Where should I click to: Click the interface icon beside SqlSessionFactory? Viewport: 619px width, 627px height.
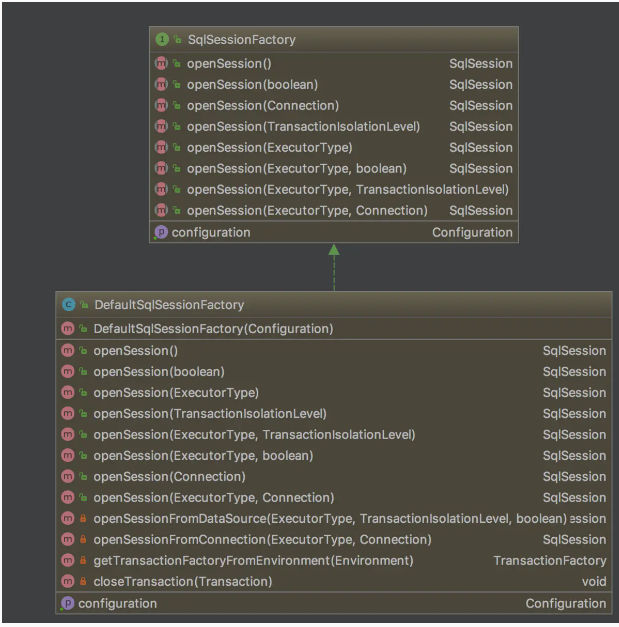click(162, 40)
